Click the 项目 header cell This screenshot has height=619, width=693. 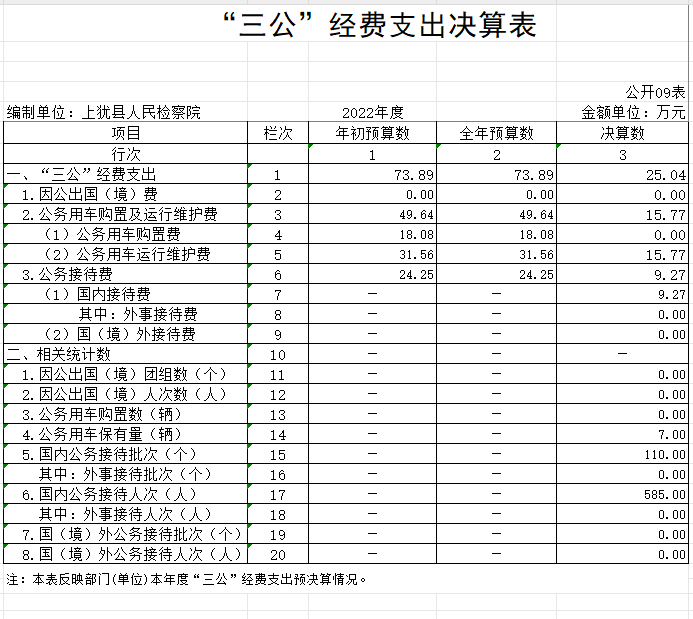(x=126, y=133)
